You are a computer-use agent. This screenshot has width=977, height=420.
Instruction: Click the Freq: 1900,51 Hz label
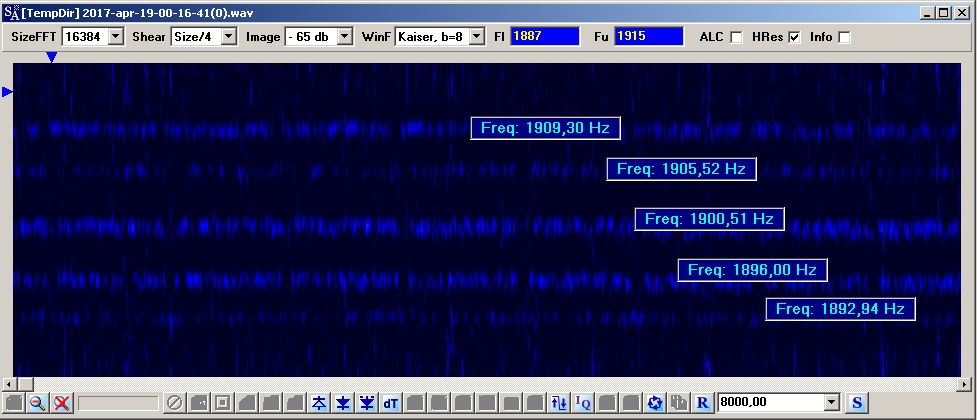coord(709,219)
